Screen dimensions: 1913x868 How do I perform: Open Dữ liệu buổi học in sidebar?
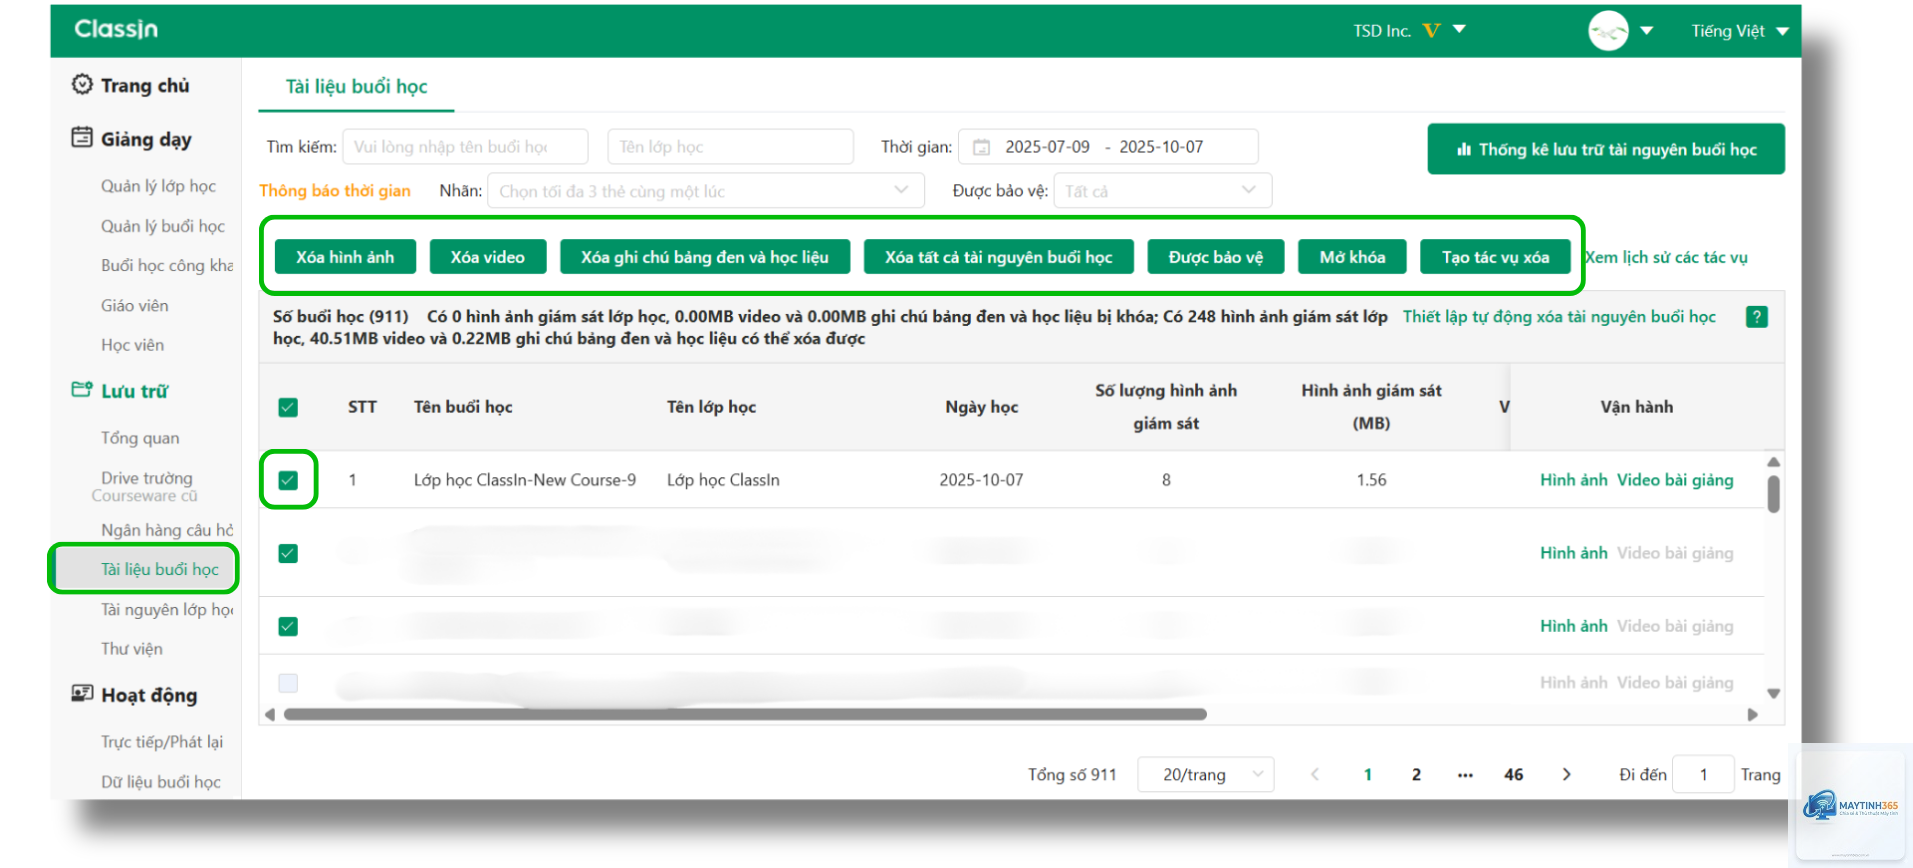160,782
